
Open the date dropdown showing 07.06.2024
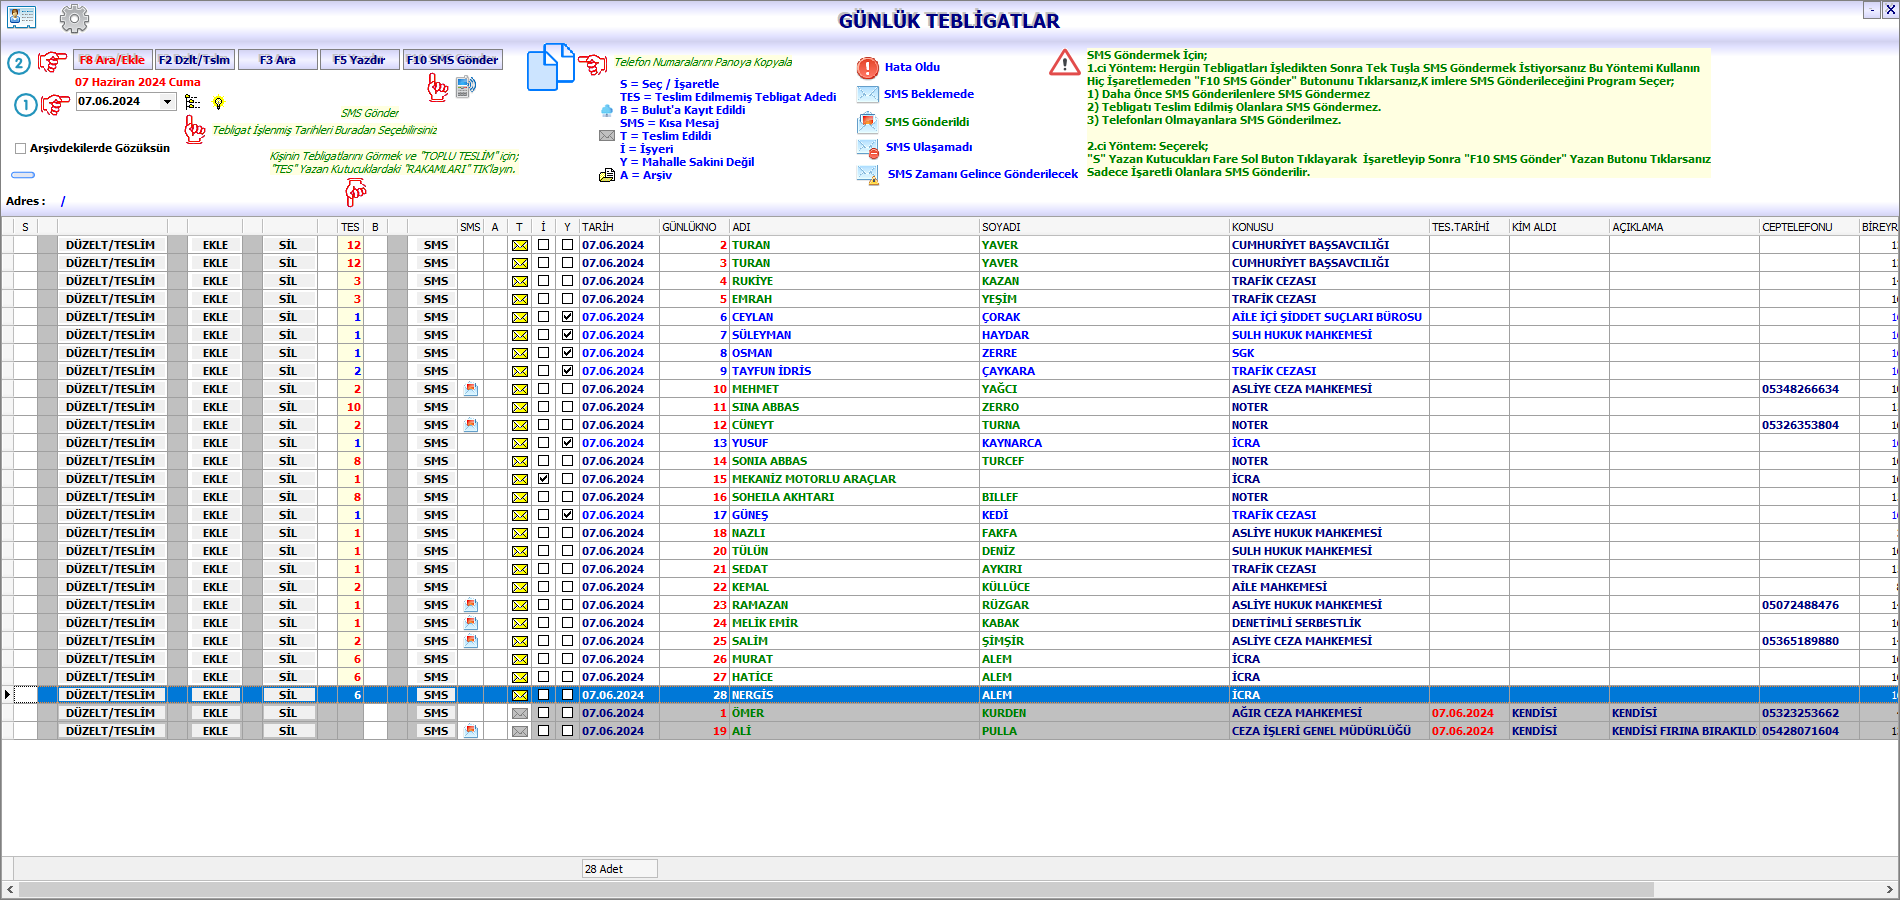167,102
